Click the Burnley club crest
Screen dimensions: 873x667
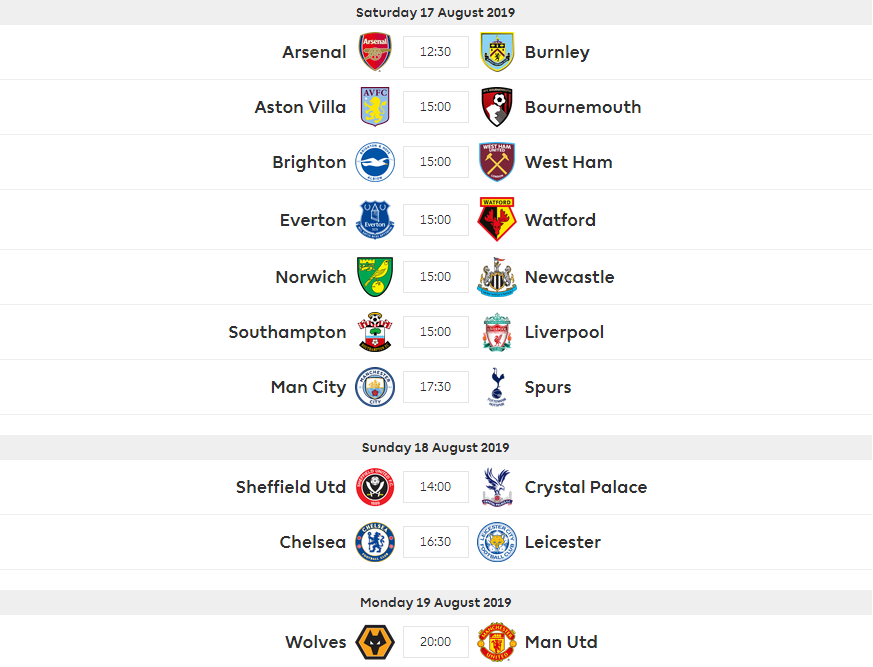coord(497,52)
